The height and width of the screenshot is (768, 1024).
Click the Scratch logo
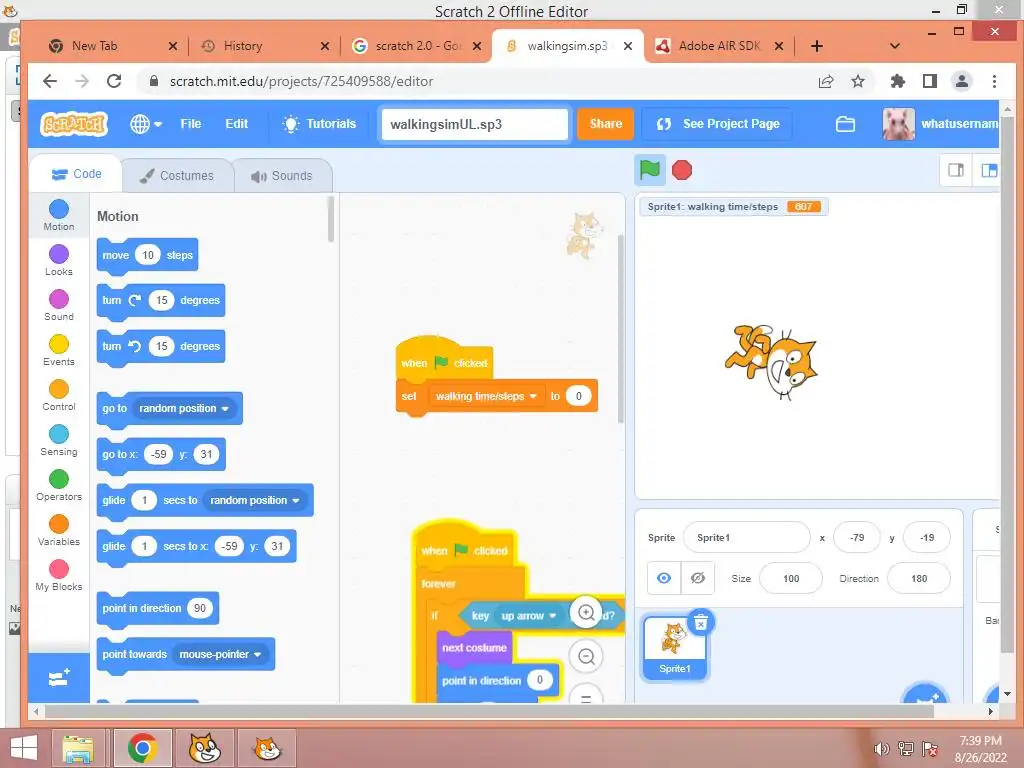(x=74, y=123)
